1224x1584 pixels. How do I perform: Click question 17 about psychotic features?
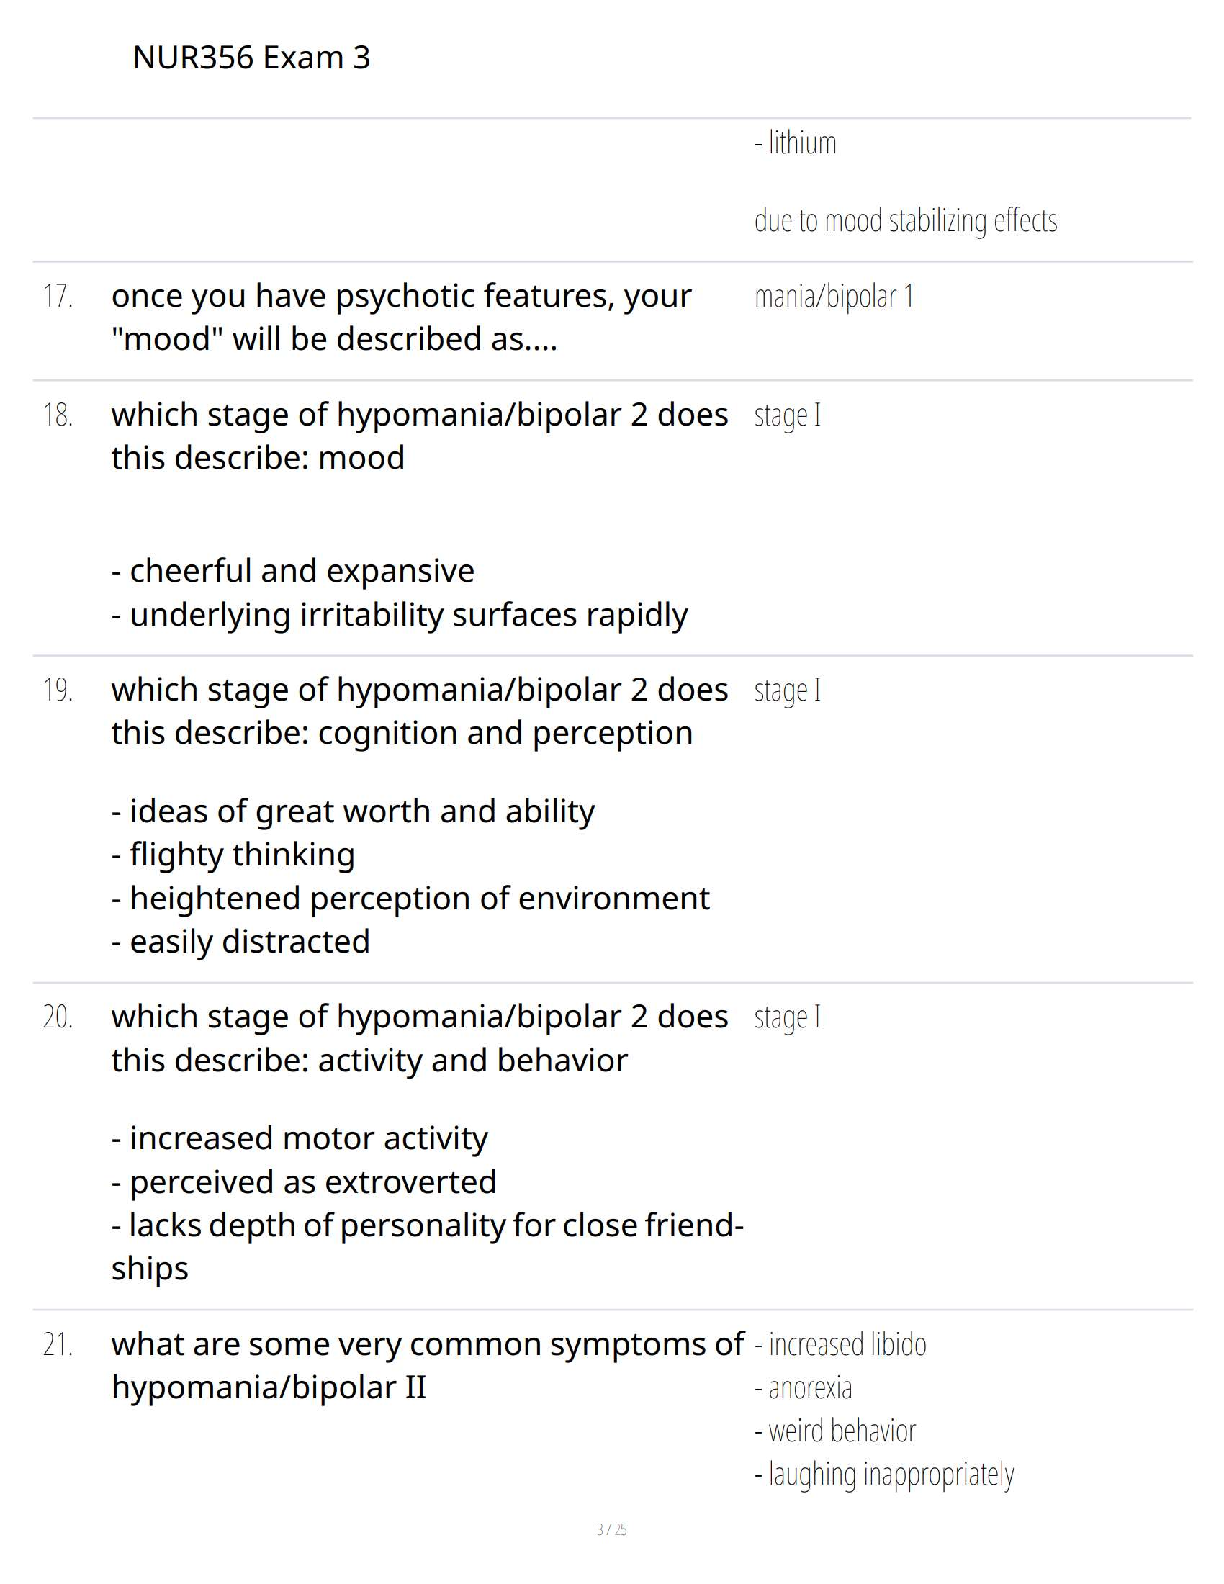401,317
